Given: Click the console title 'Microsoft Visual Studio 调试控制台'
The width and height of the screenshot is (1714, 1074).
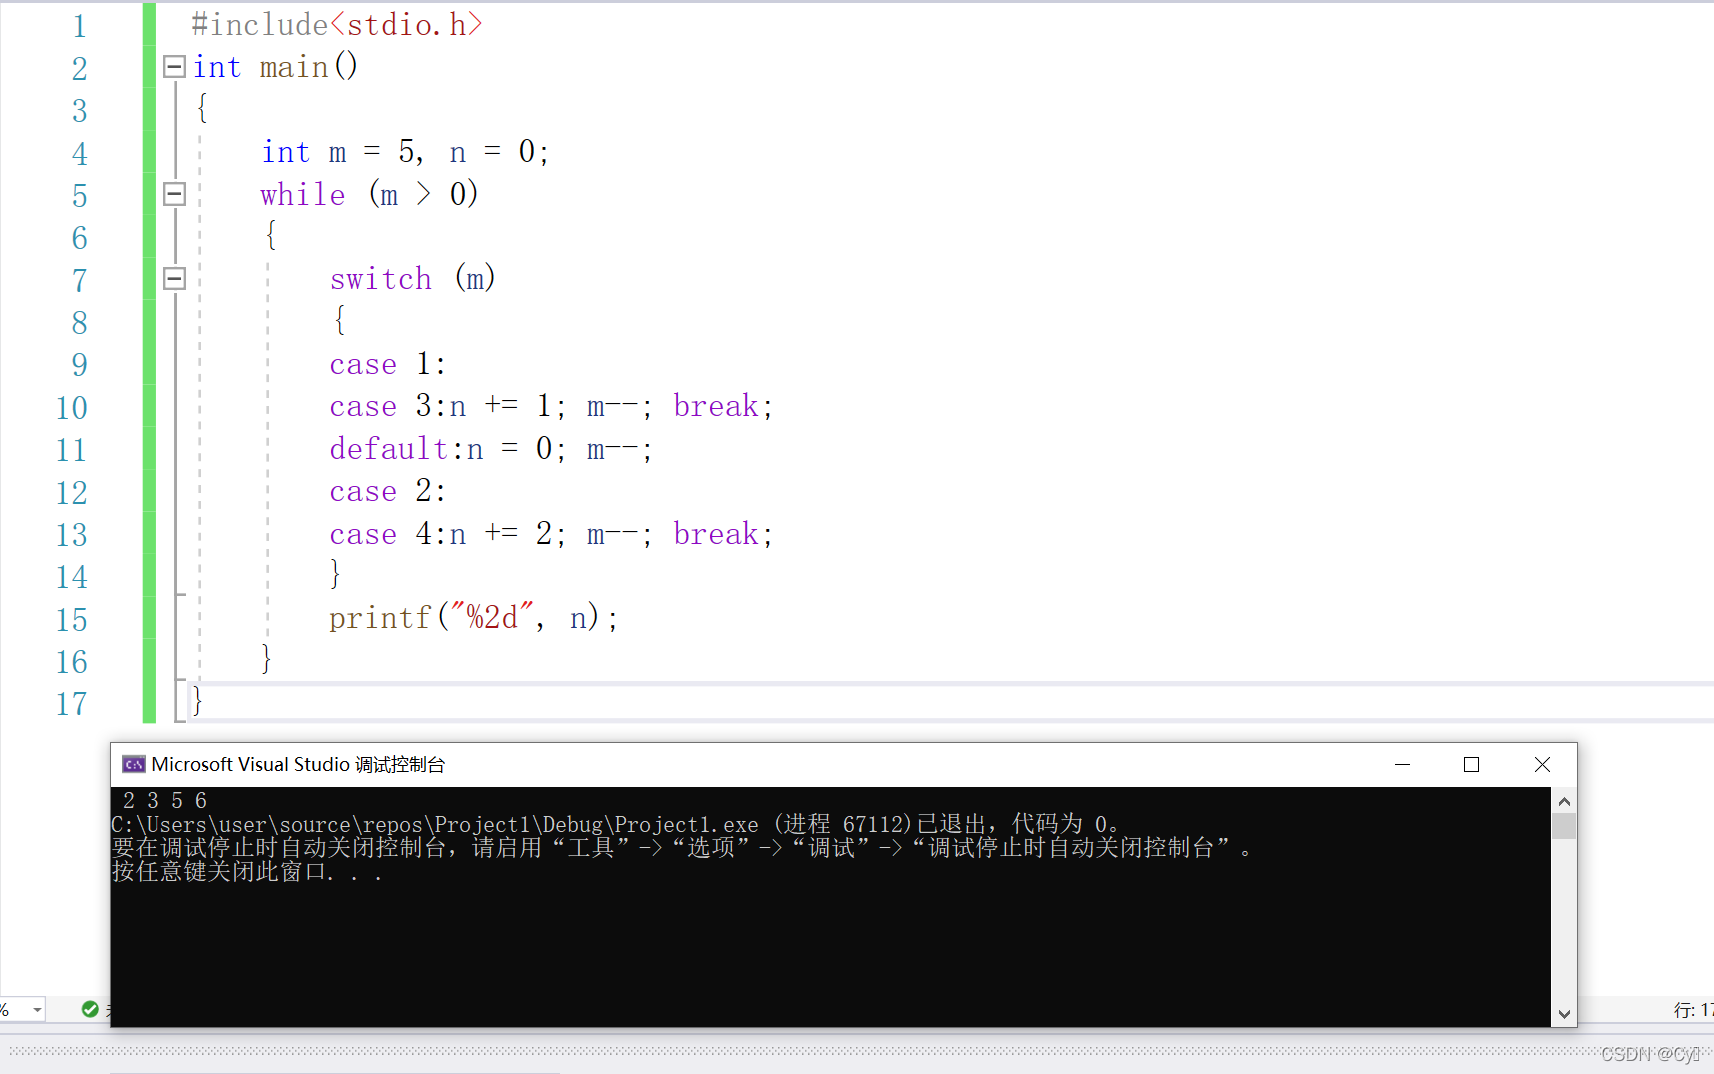Looking at the screenshot, I should pyautogui.click(x=298, y=765).
